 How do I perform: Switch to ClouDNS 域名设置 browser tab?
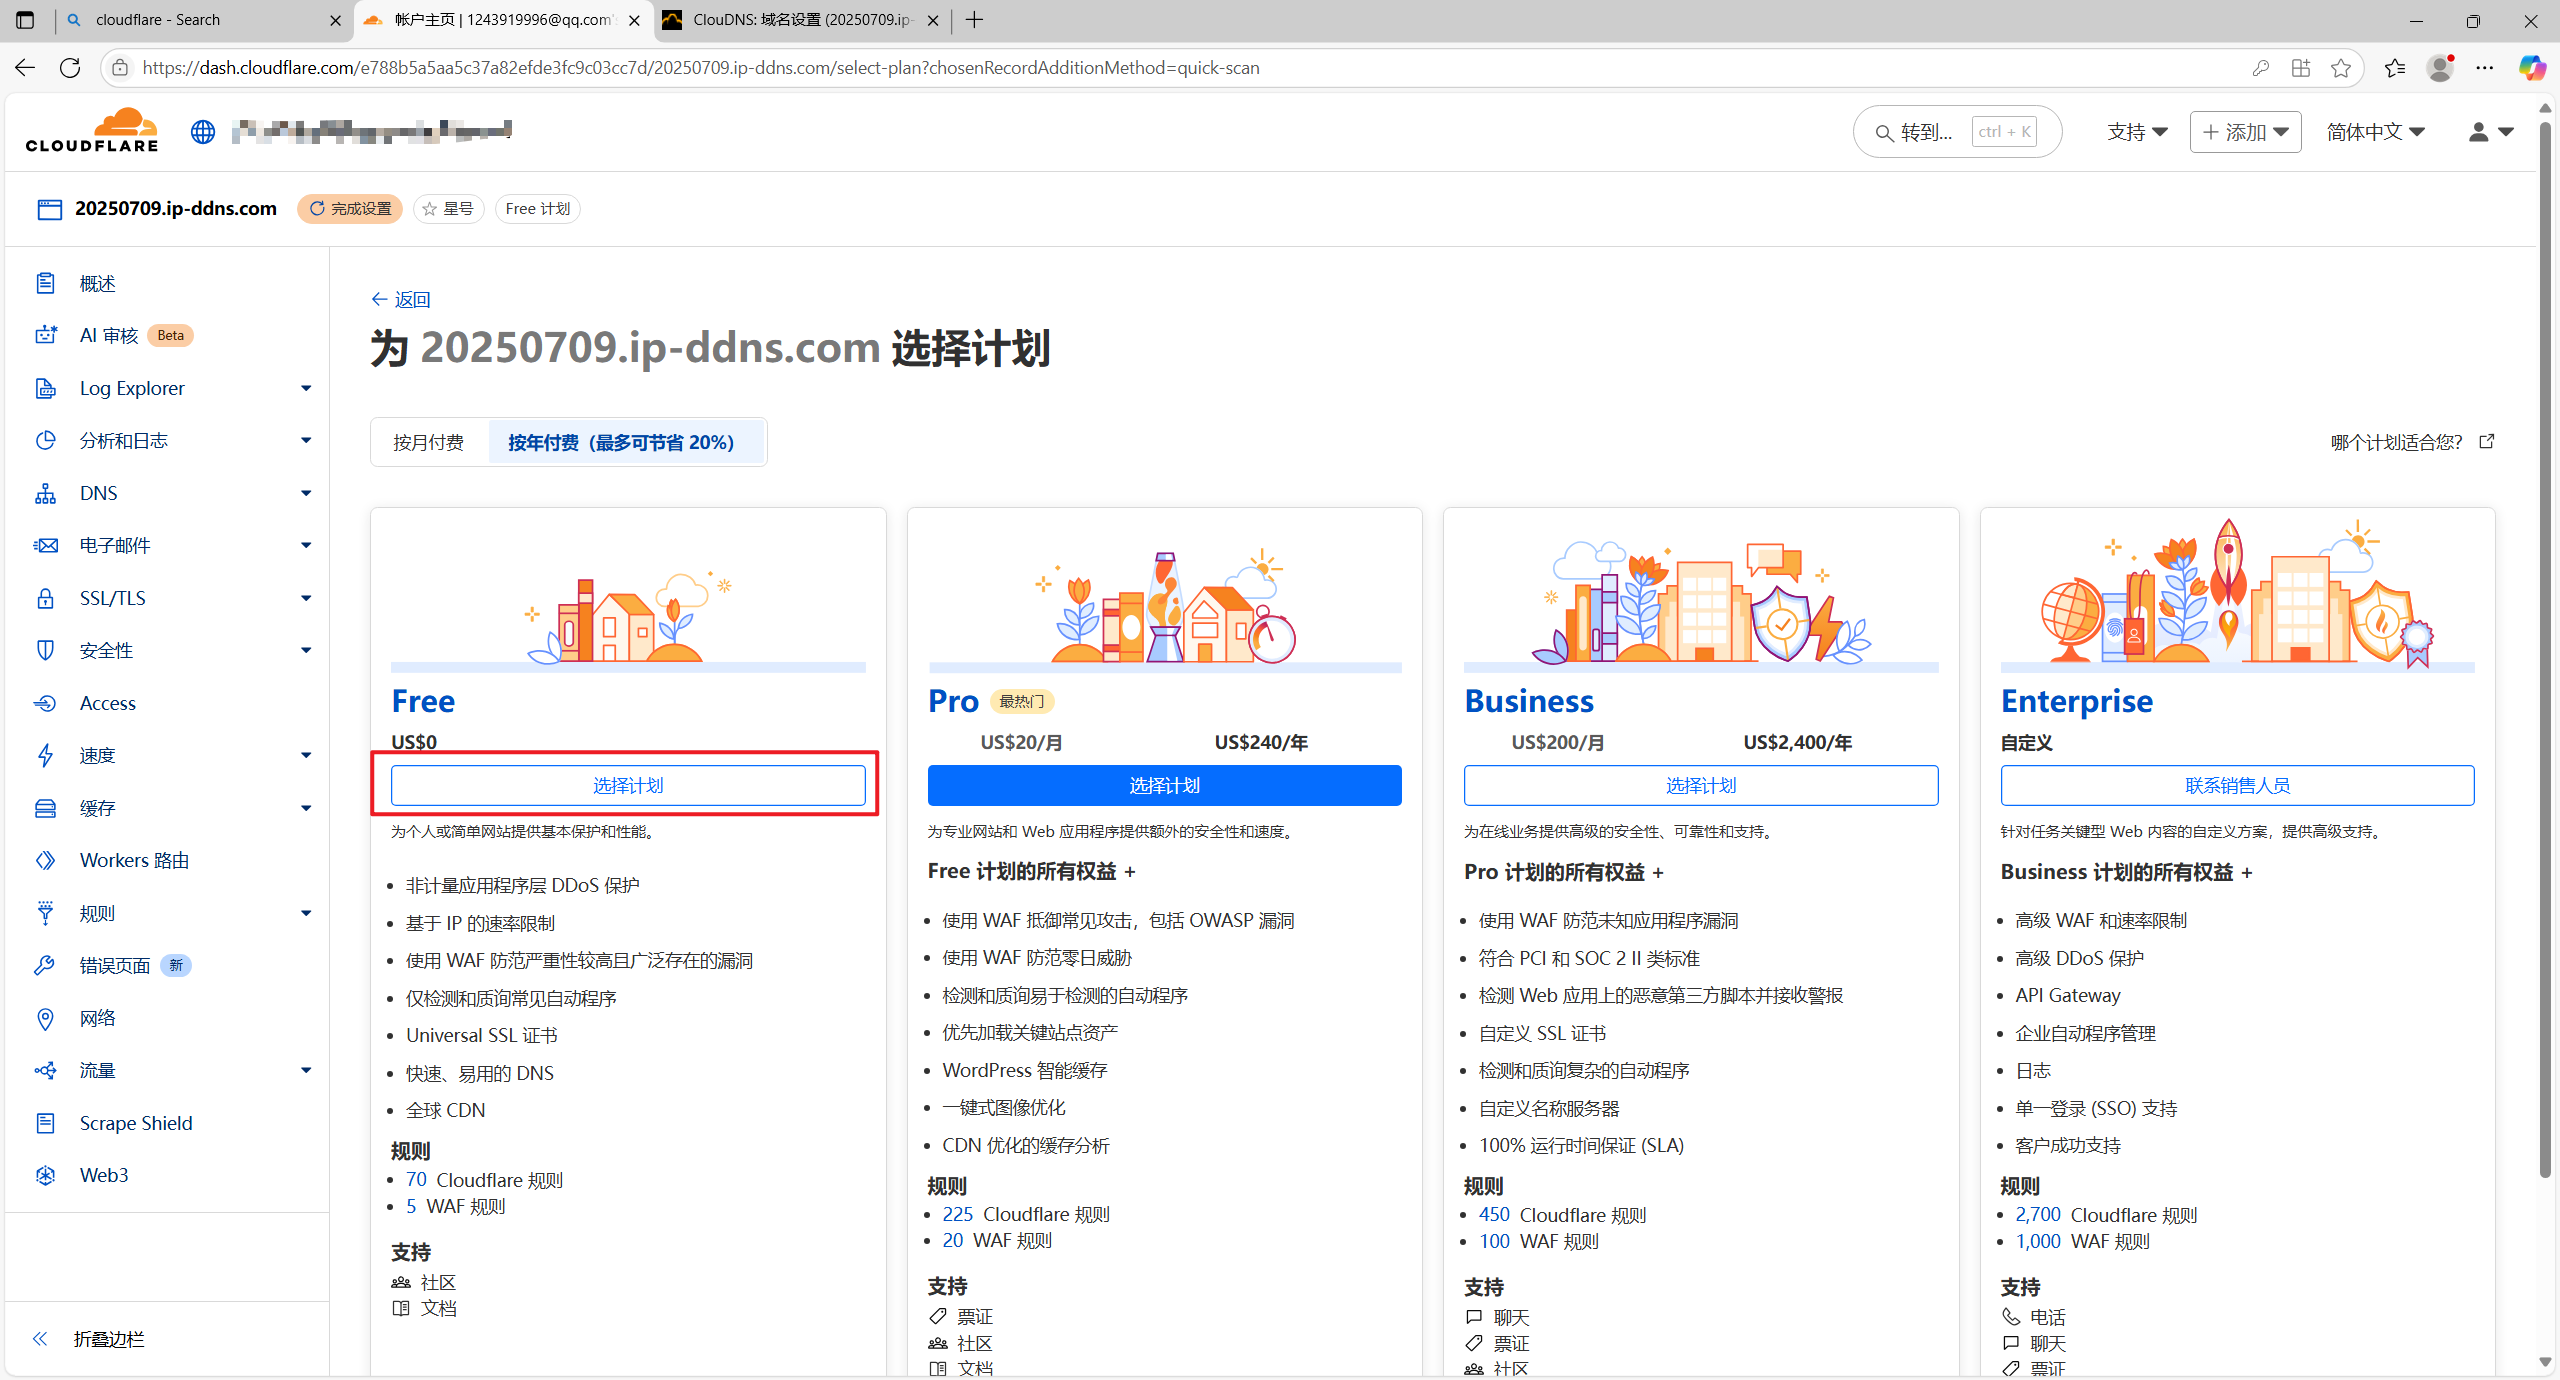coord(800,20)
